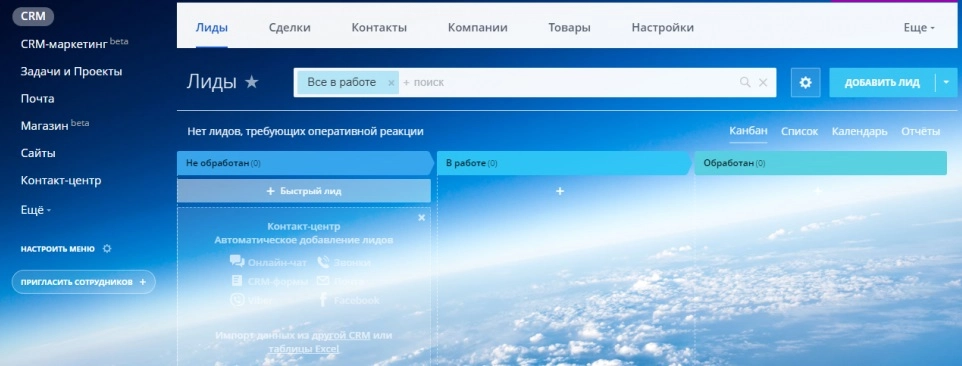Click the Добавить лид button

point(882,82)
